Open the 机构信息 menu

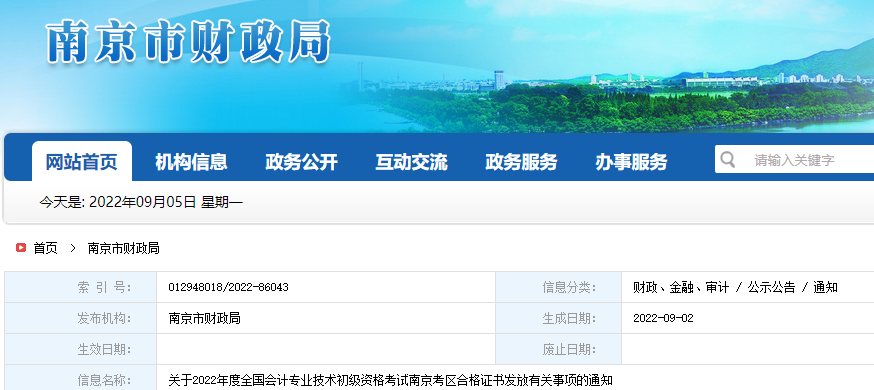coord(191,162)
